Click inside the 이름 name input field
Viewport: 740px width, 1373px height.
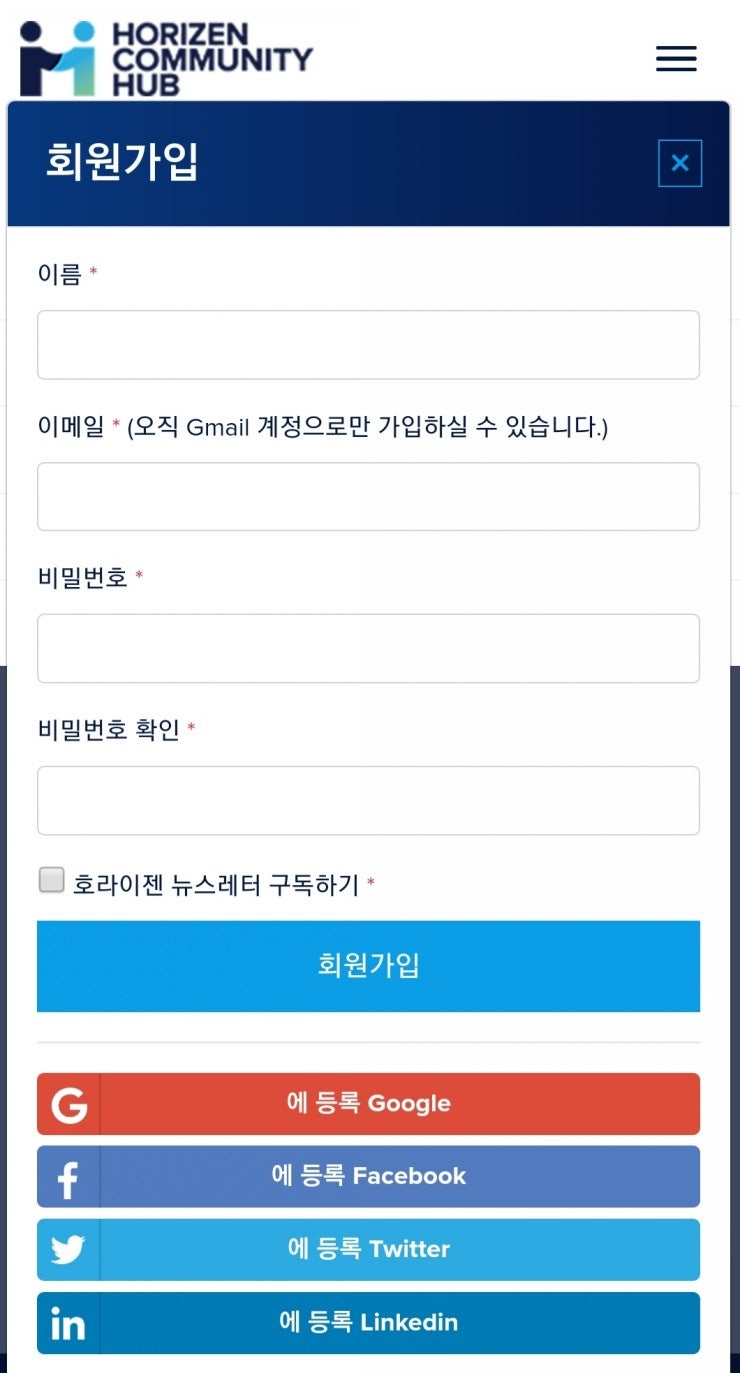click(368, 344)
